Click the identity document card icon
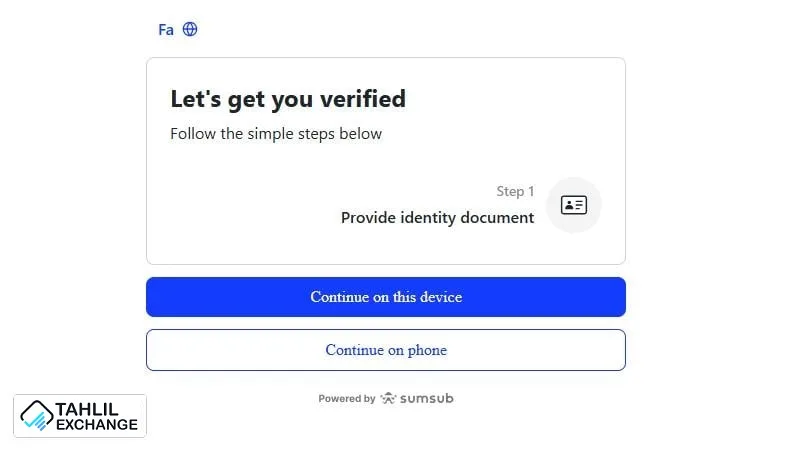This screenshot has height=450, width=800. (574, 205)
